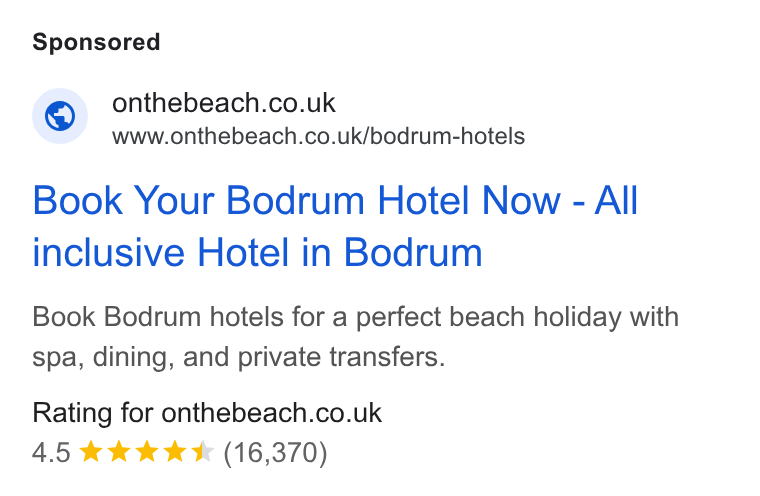
Task: Click the third gold rating star
Action: (x=146, y=452)
